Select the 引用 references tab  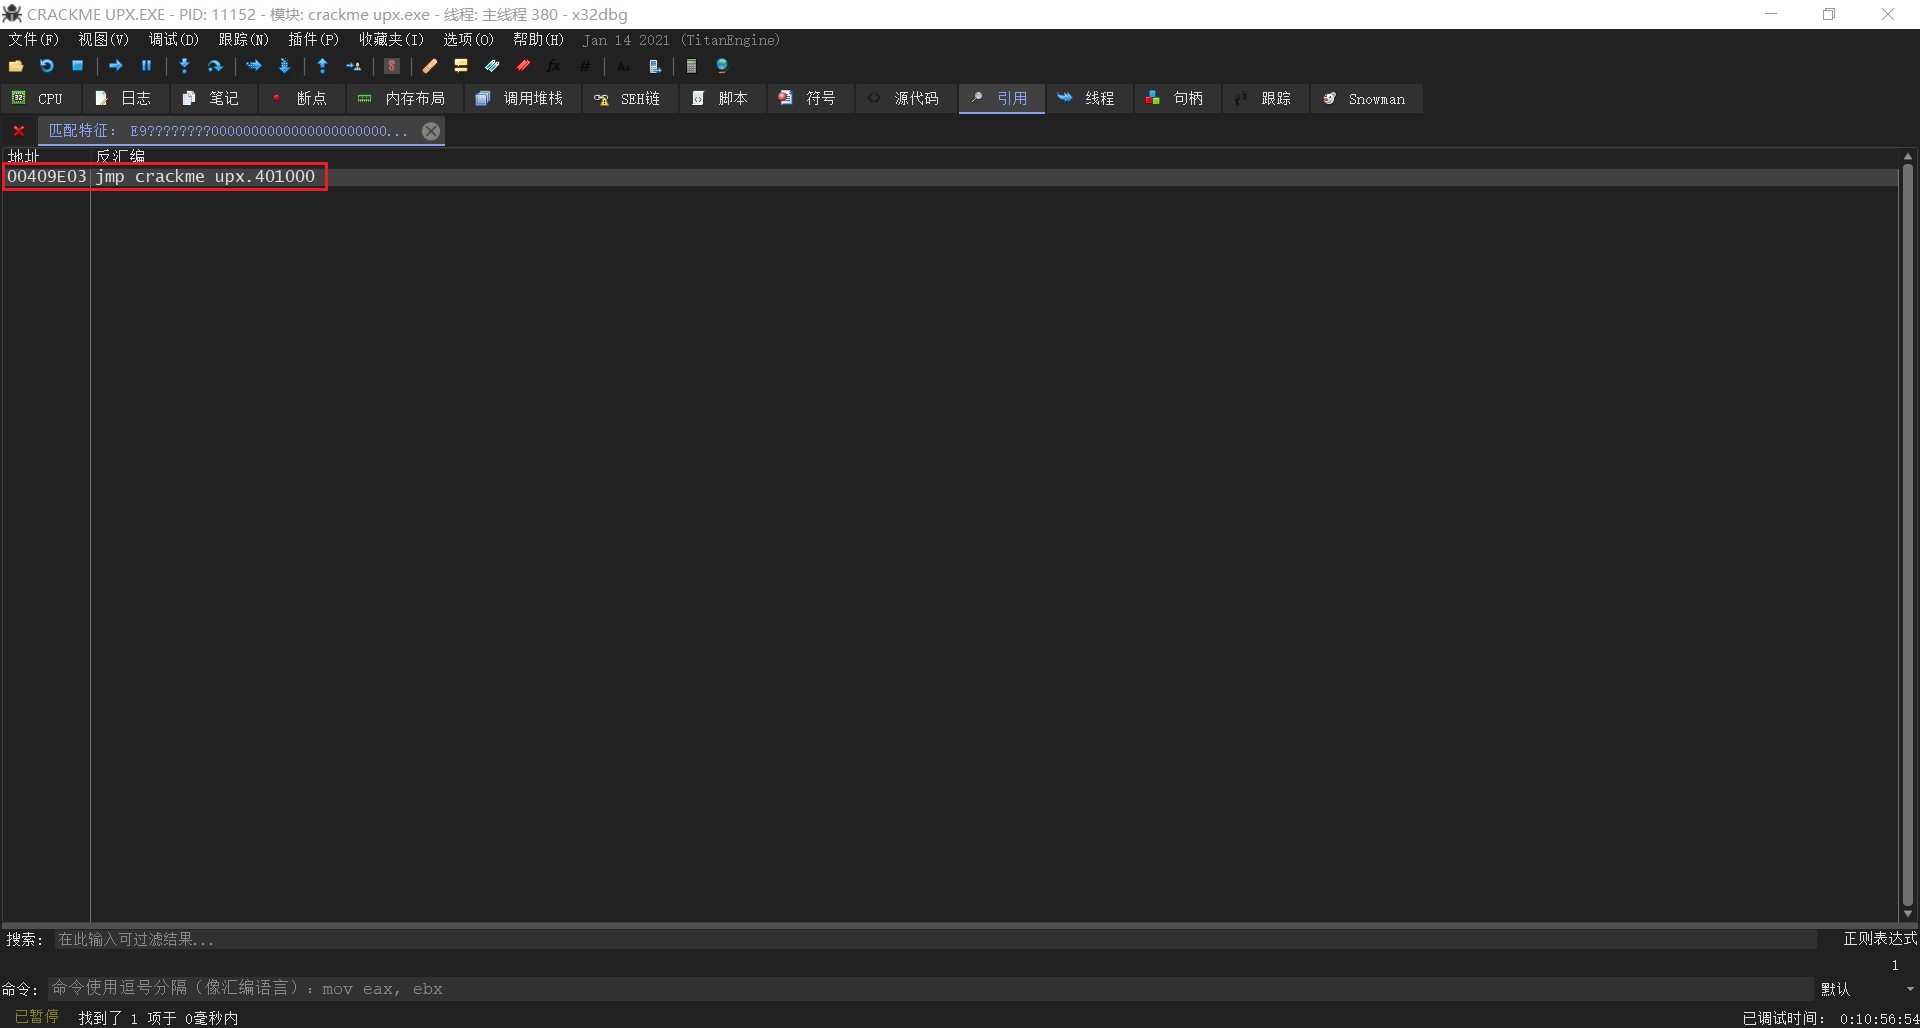pyautogui.click(x=1000, y=99)
